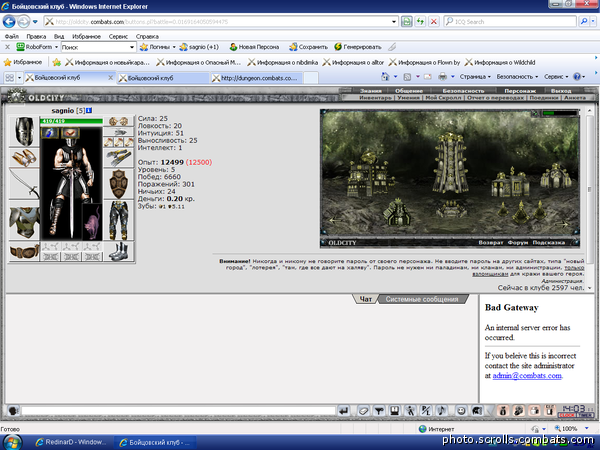The height and width of the screenshot is (450, 600).
Task: Click the IE Refresh button
Action: 420,21
